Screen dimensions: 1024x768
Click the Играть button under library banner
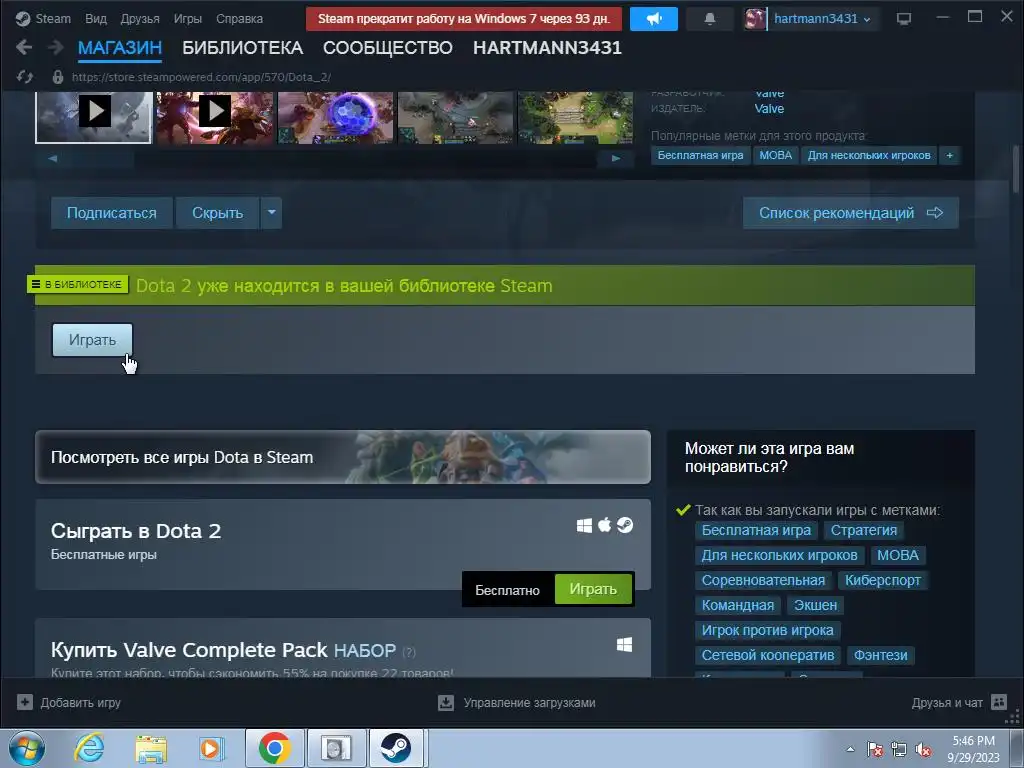pyautogui.click(x=92, y=340)
